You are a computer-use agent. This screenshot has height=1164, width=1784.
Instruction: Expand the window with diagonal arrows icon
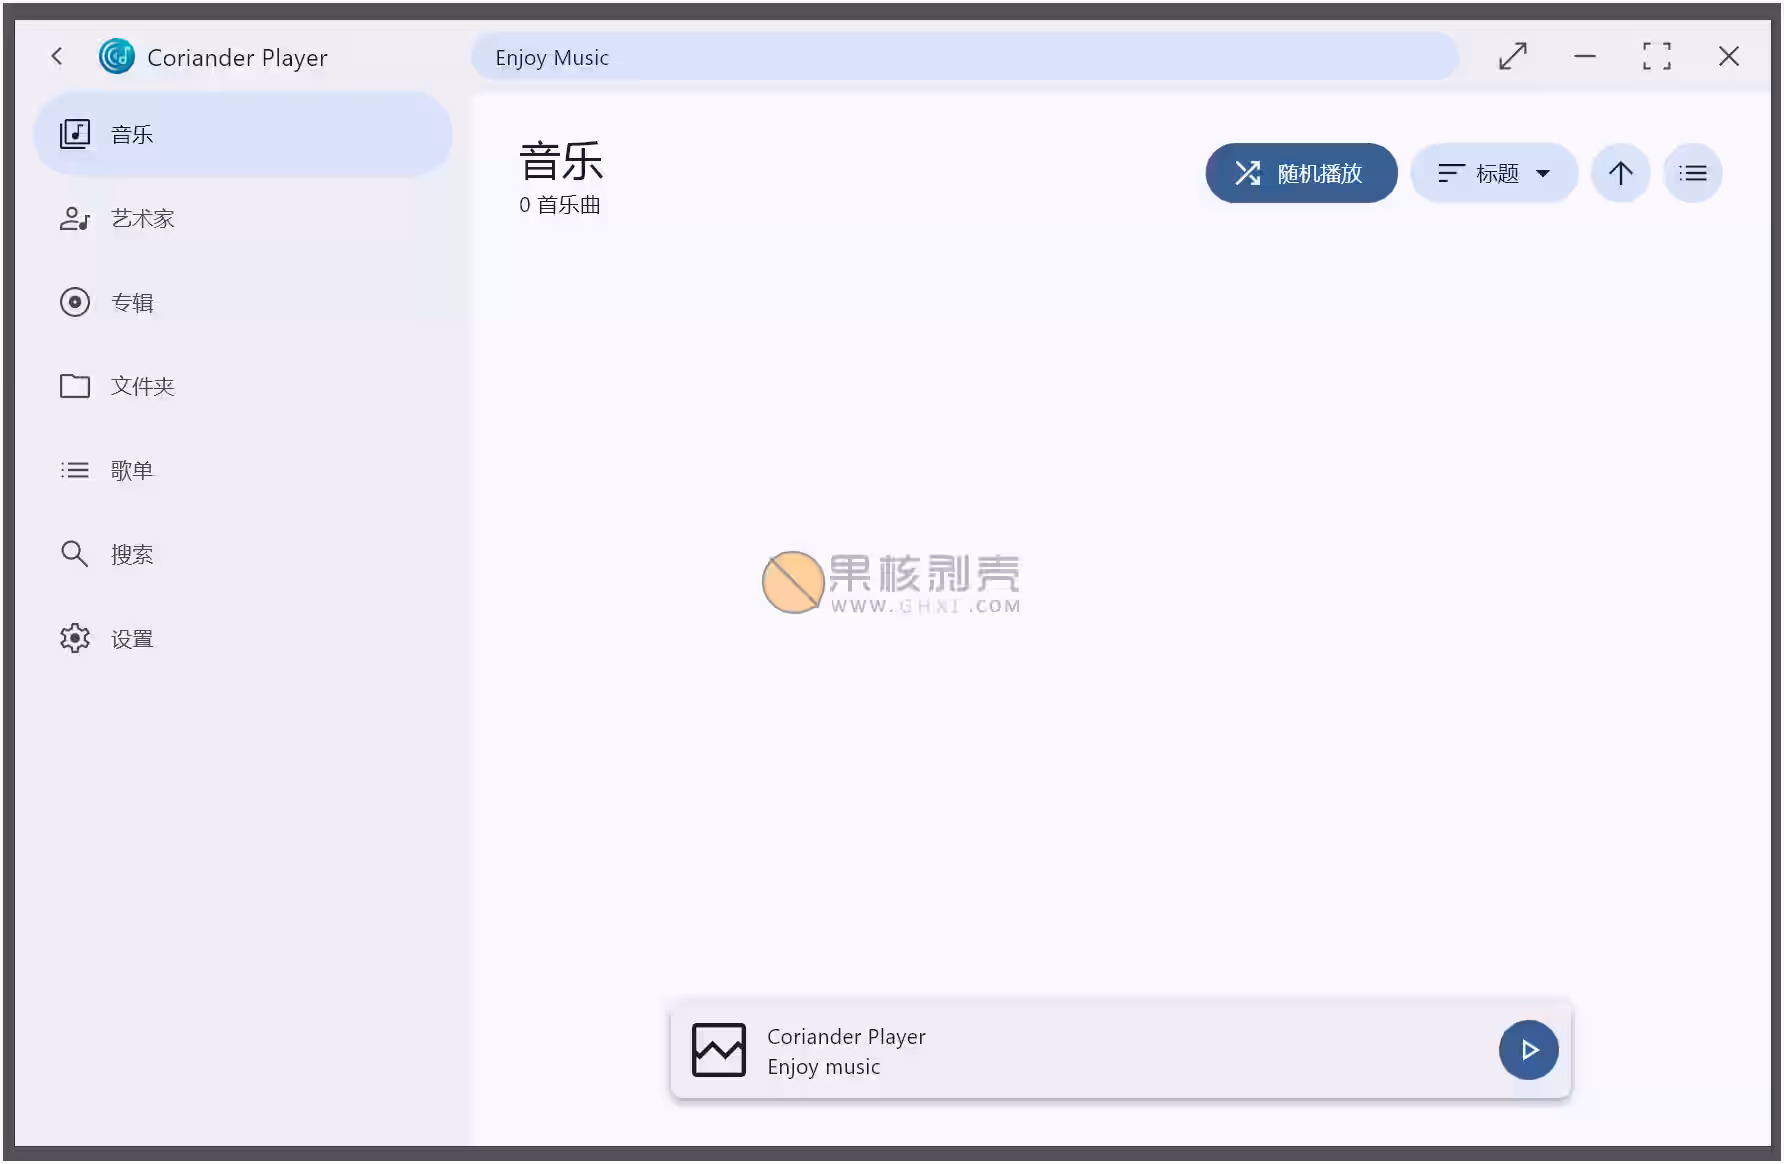(1512, 56)
